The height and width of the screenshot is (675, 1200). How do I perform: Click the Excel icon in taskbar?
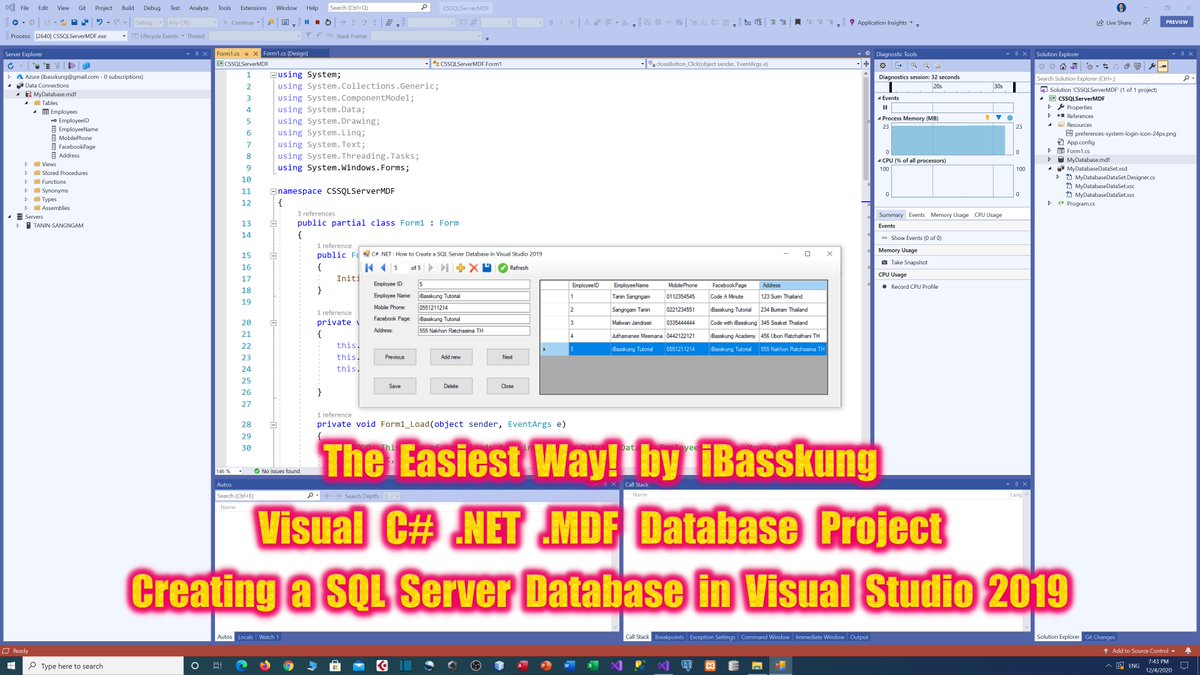(592, 665)
